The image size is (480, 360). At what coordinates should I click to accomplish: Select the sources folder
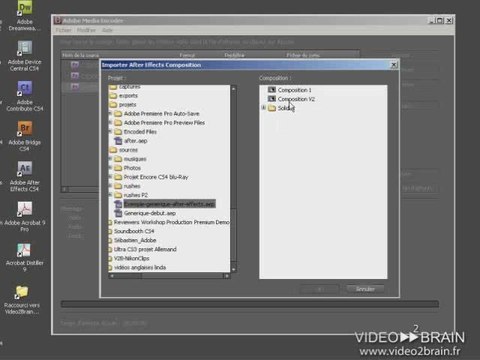tap(128, 150)
